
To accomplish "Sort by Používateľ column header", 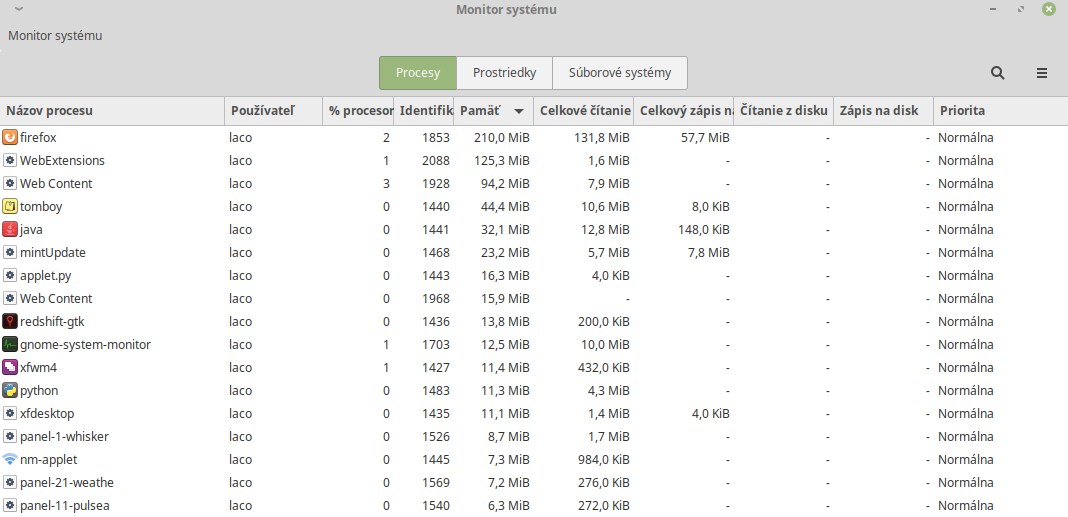I will (x=262, y=111).
